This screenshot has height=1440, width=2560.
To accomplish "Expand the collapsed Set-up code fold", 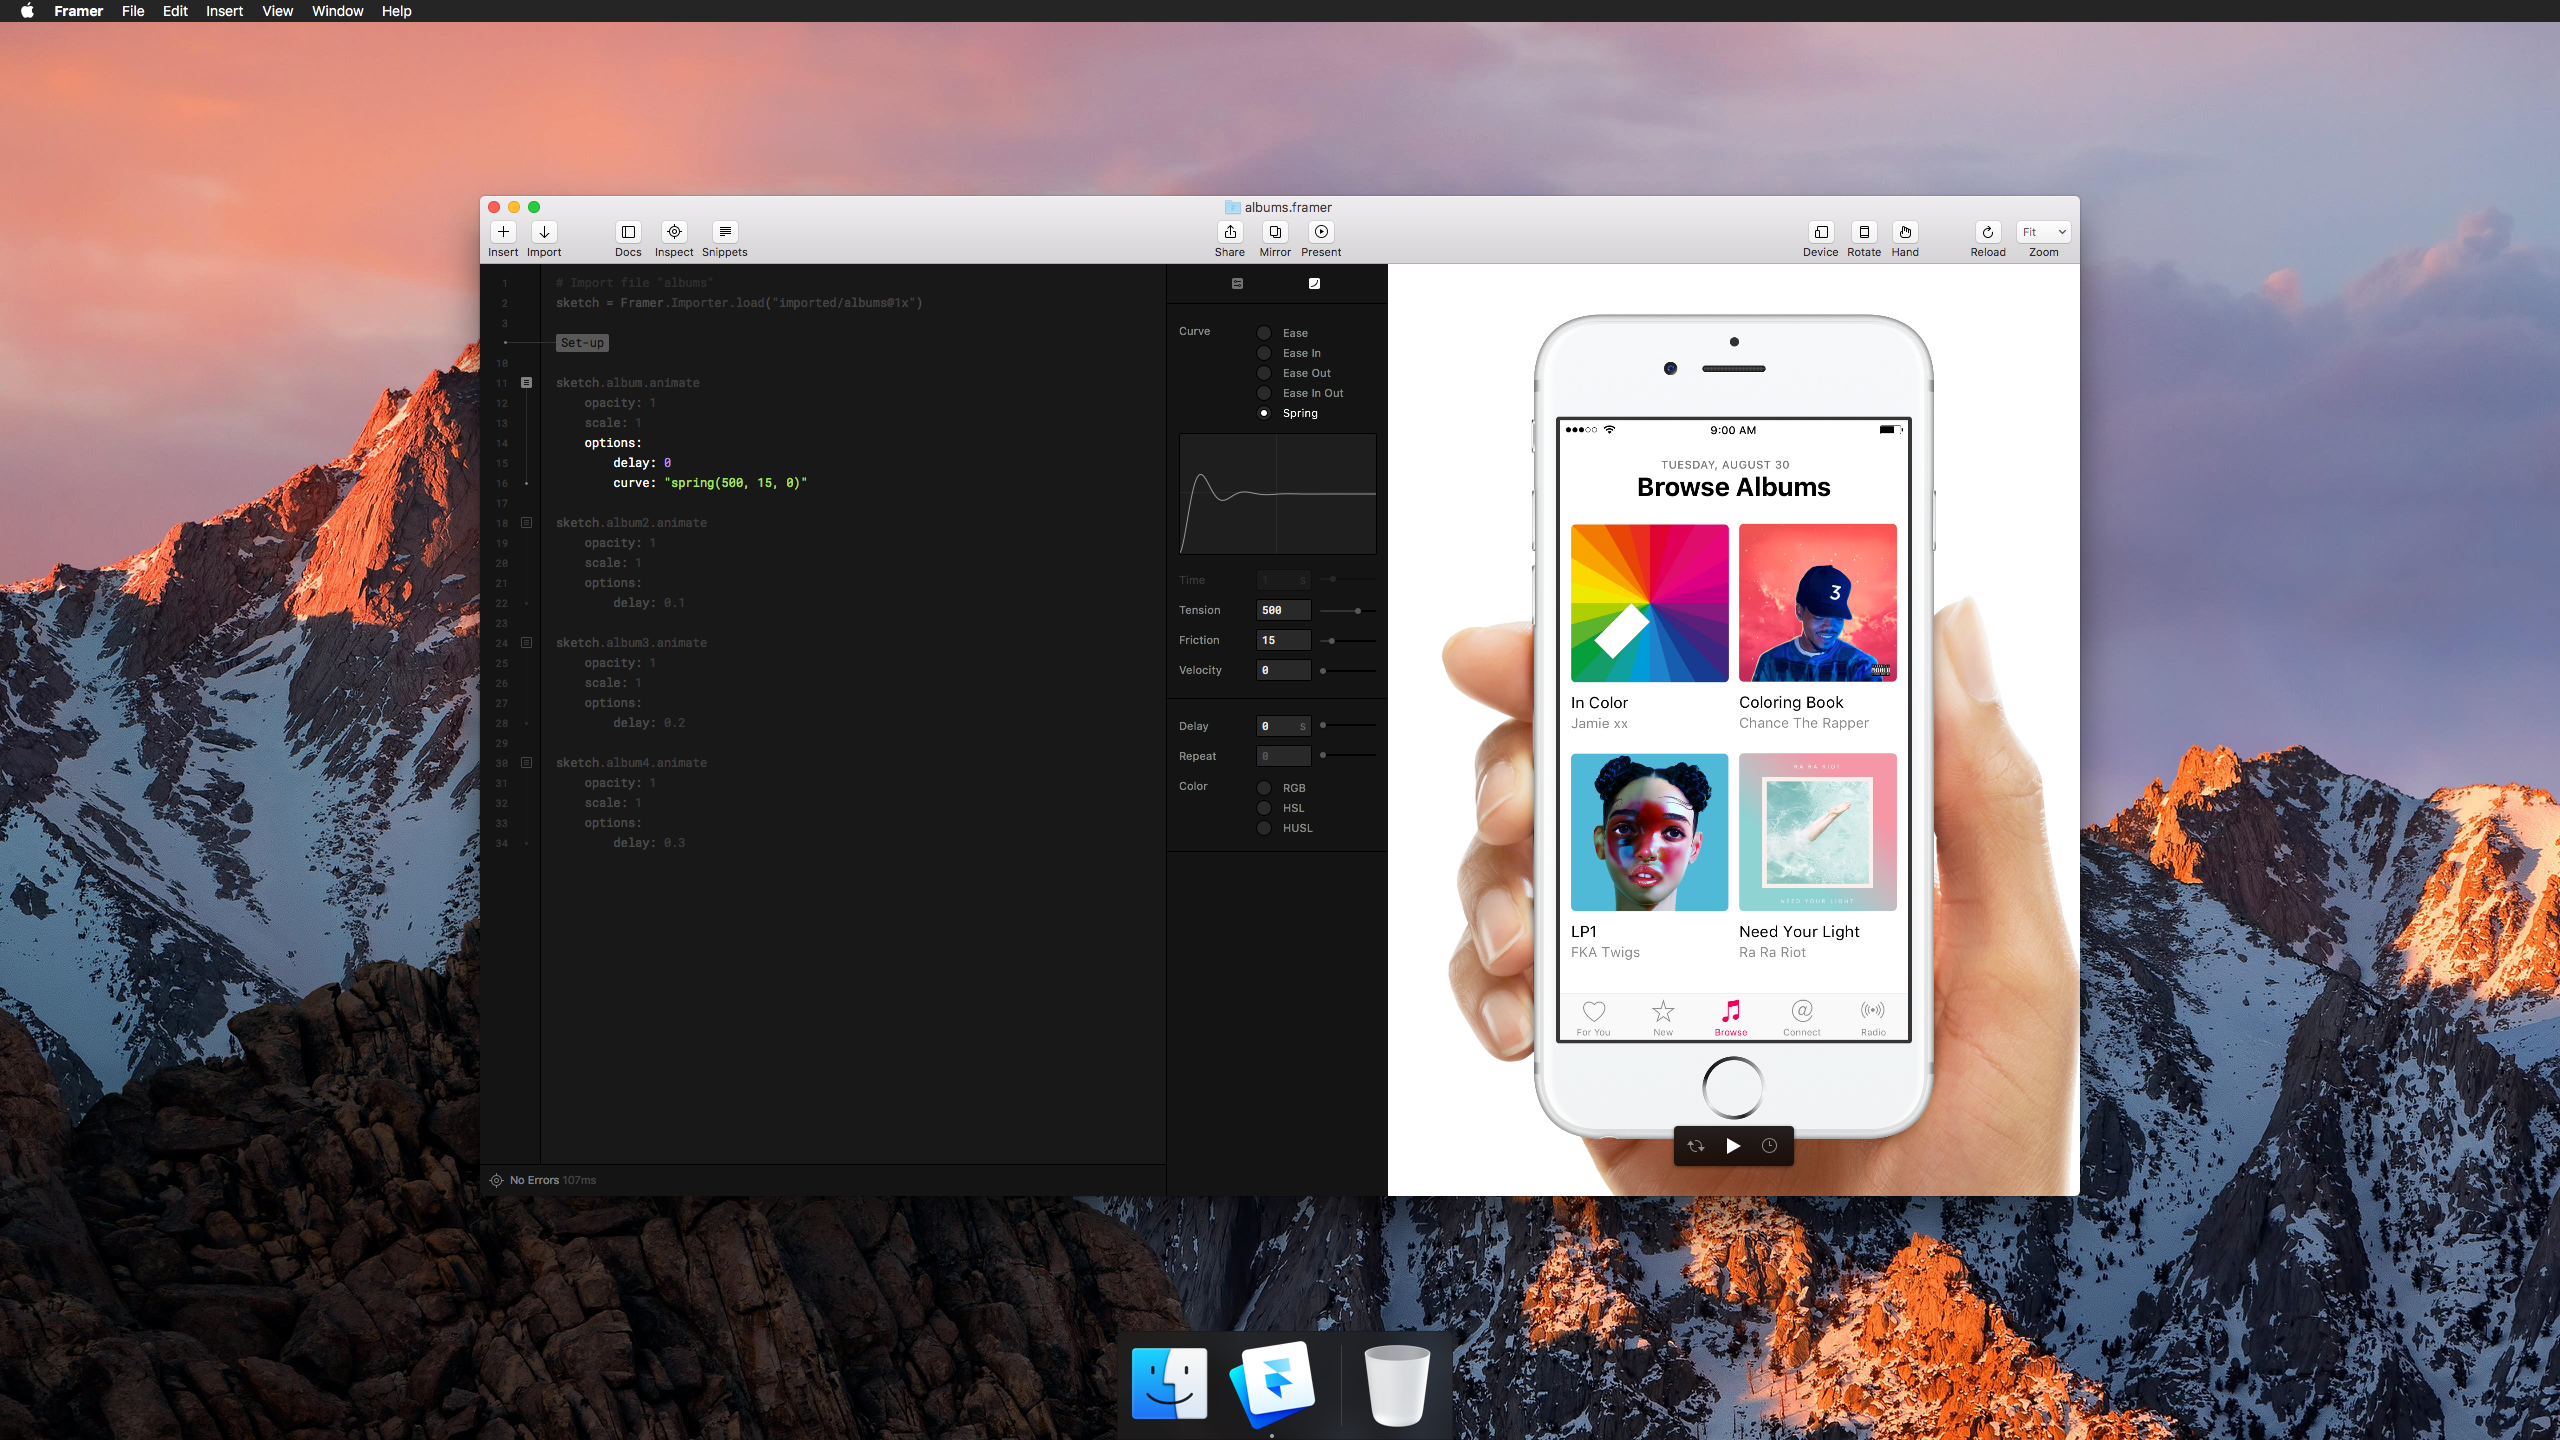I will tap(582, 343).
